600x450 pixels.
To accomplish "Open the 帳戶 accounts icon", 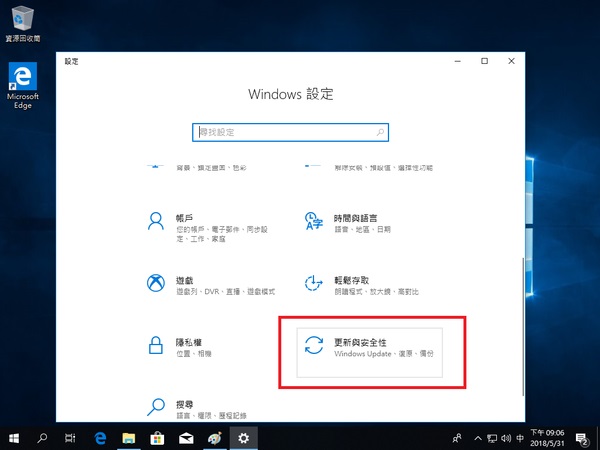I will [x=156, y=221].
